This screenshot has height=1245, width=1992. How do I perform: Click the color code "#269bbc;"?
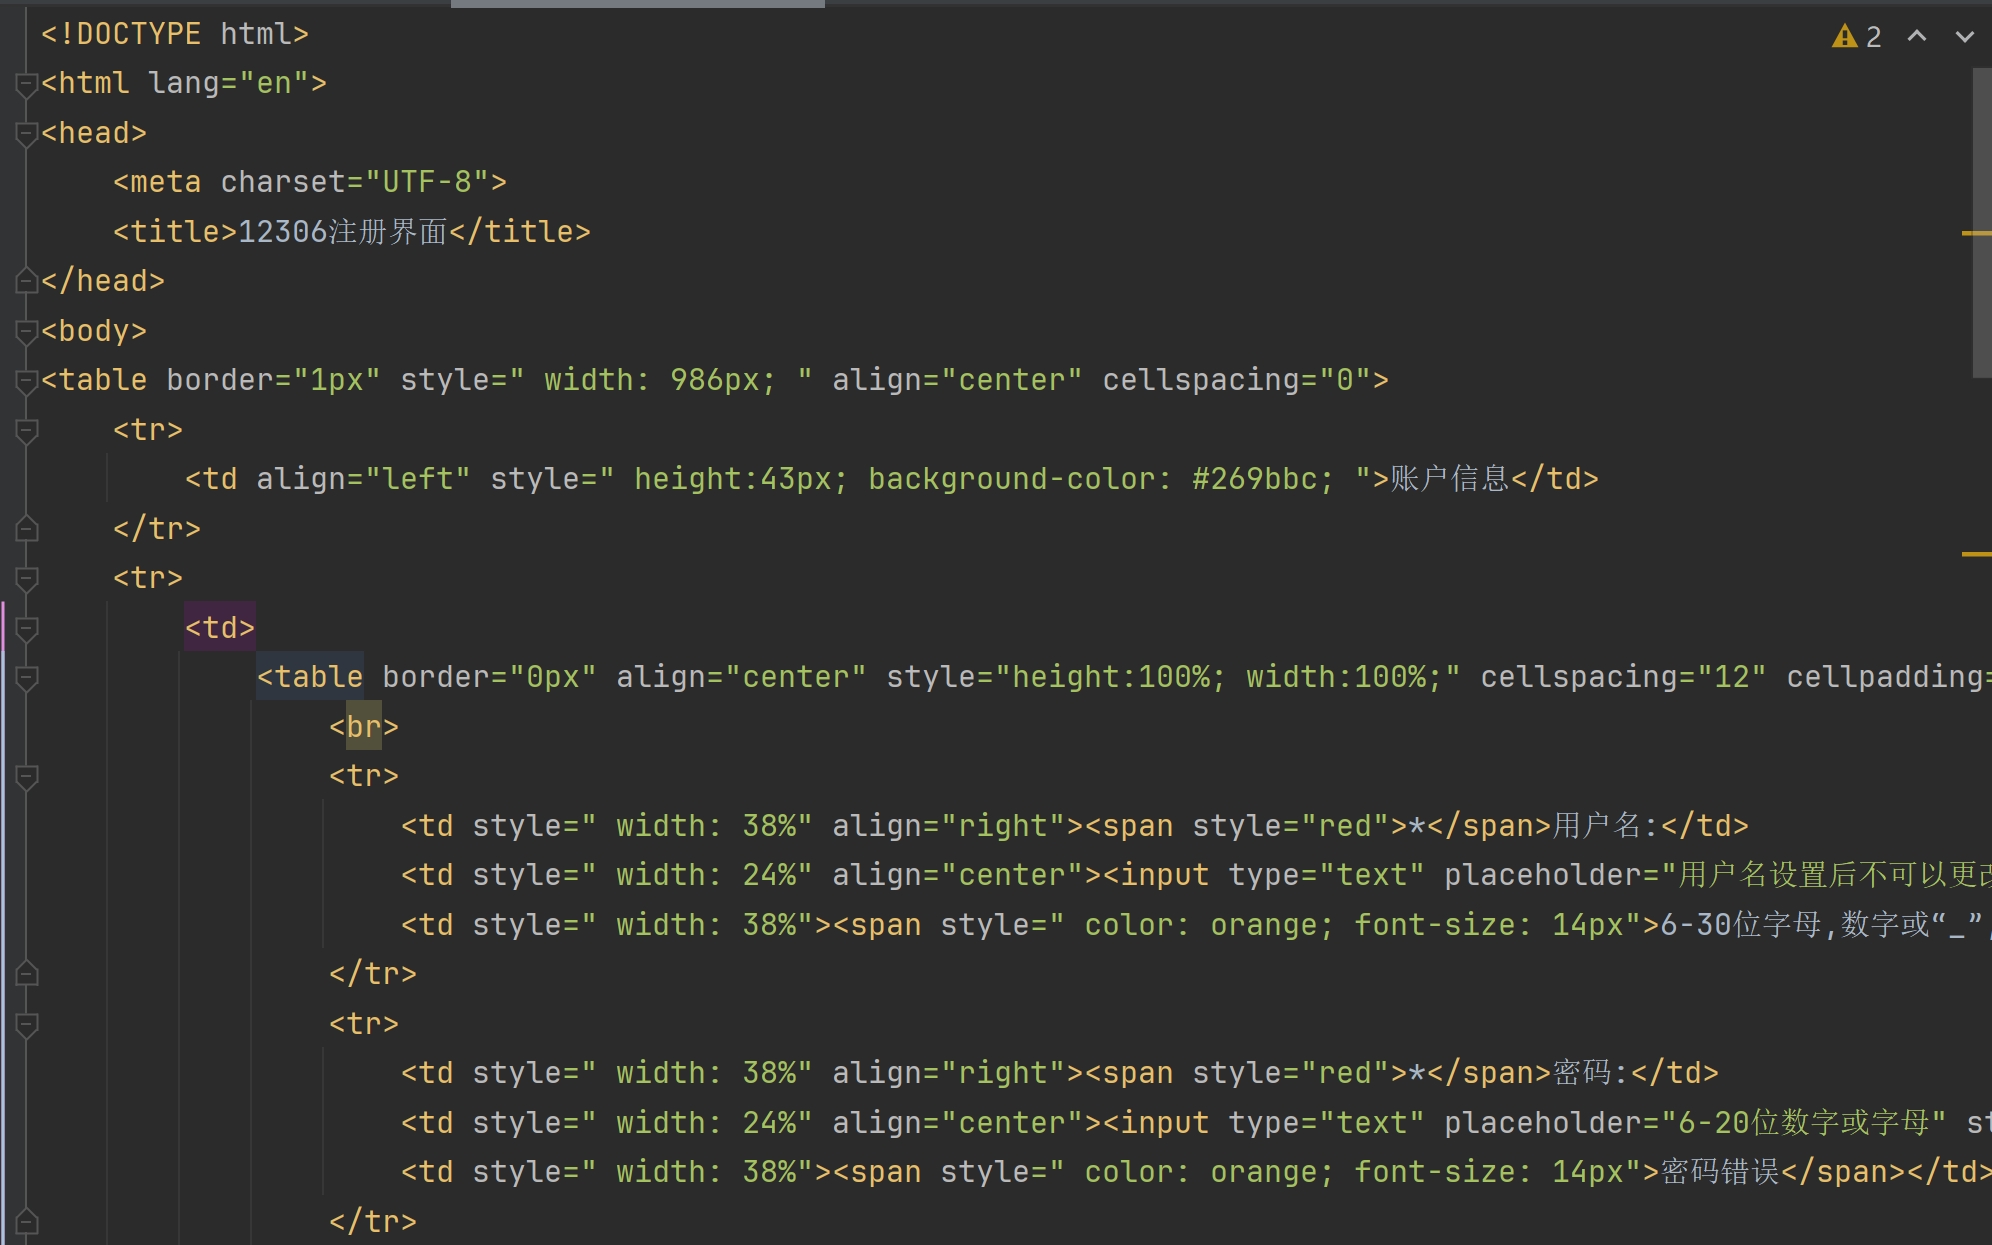coord(1263,479)
